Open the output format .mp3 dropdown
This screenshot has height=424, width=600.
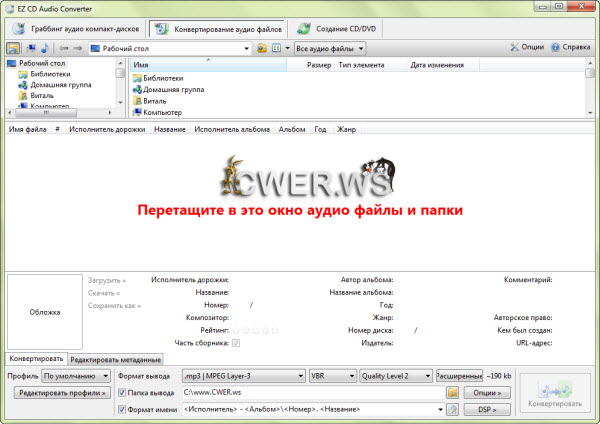click(x=243, y=376)
